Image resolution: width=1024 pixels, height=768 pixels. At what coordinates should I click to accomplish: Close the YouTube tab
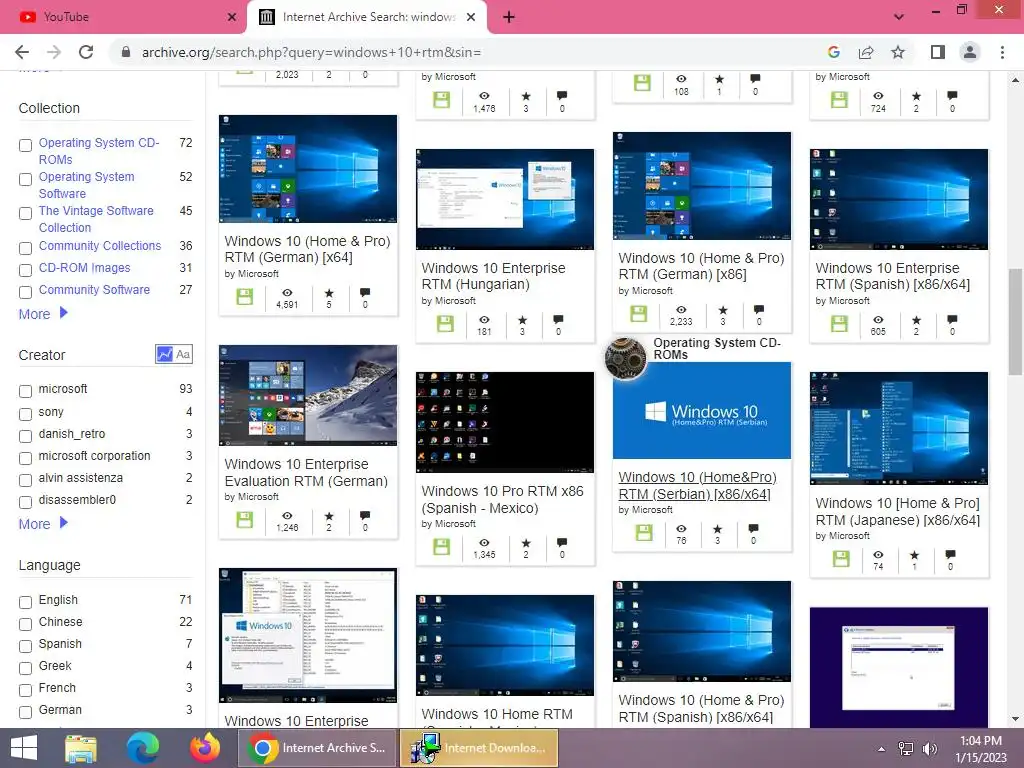click(232, 18)
